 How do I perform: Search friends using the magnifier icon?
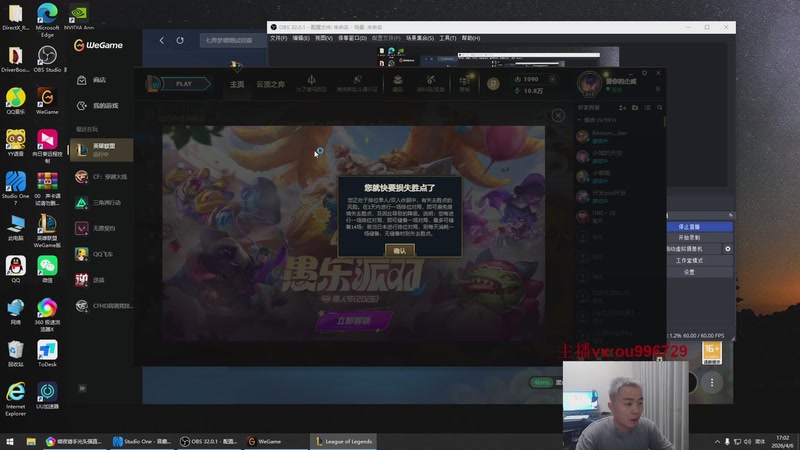tap(660, 108)
